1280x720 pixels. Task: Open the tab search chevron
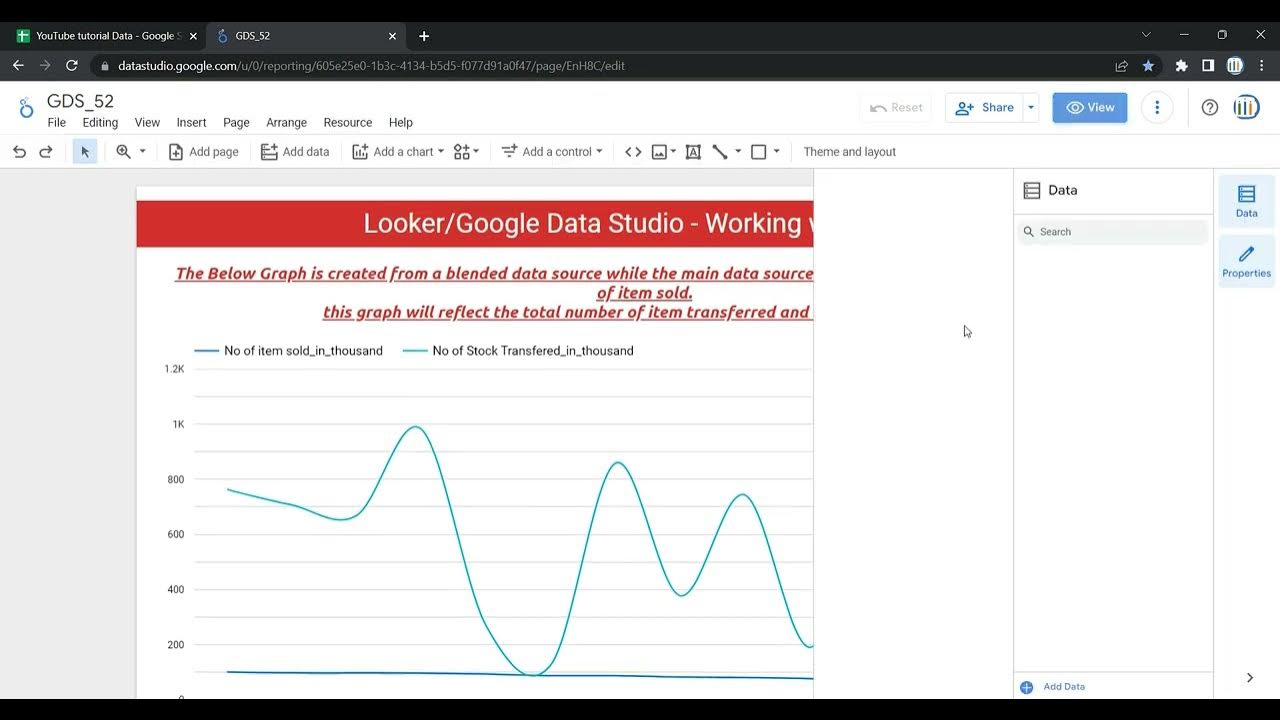pyautogui.click(x=1146, y=35)
